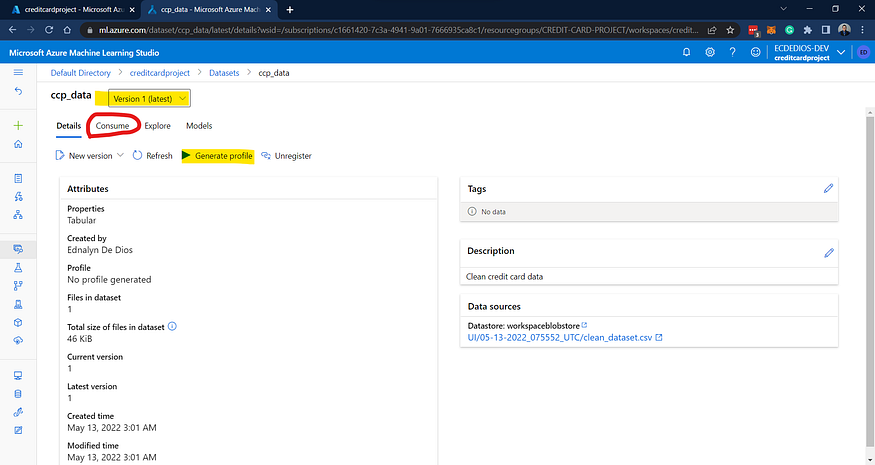
Task: Select the Models tab
Action: click(x=199, y=126)
